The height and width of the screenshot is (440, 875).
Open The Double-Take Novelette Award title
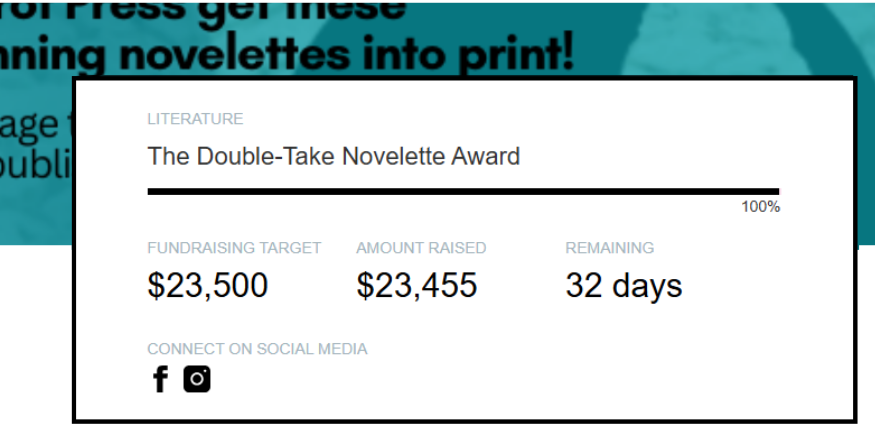click(x=334, y=156)
